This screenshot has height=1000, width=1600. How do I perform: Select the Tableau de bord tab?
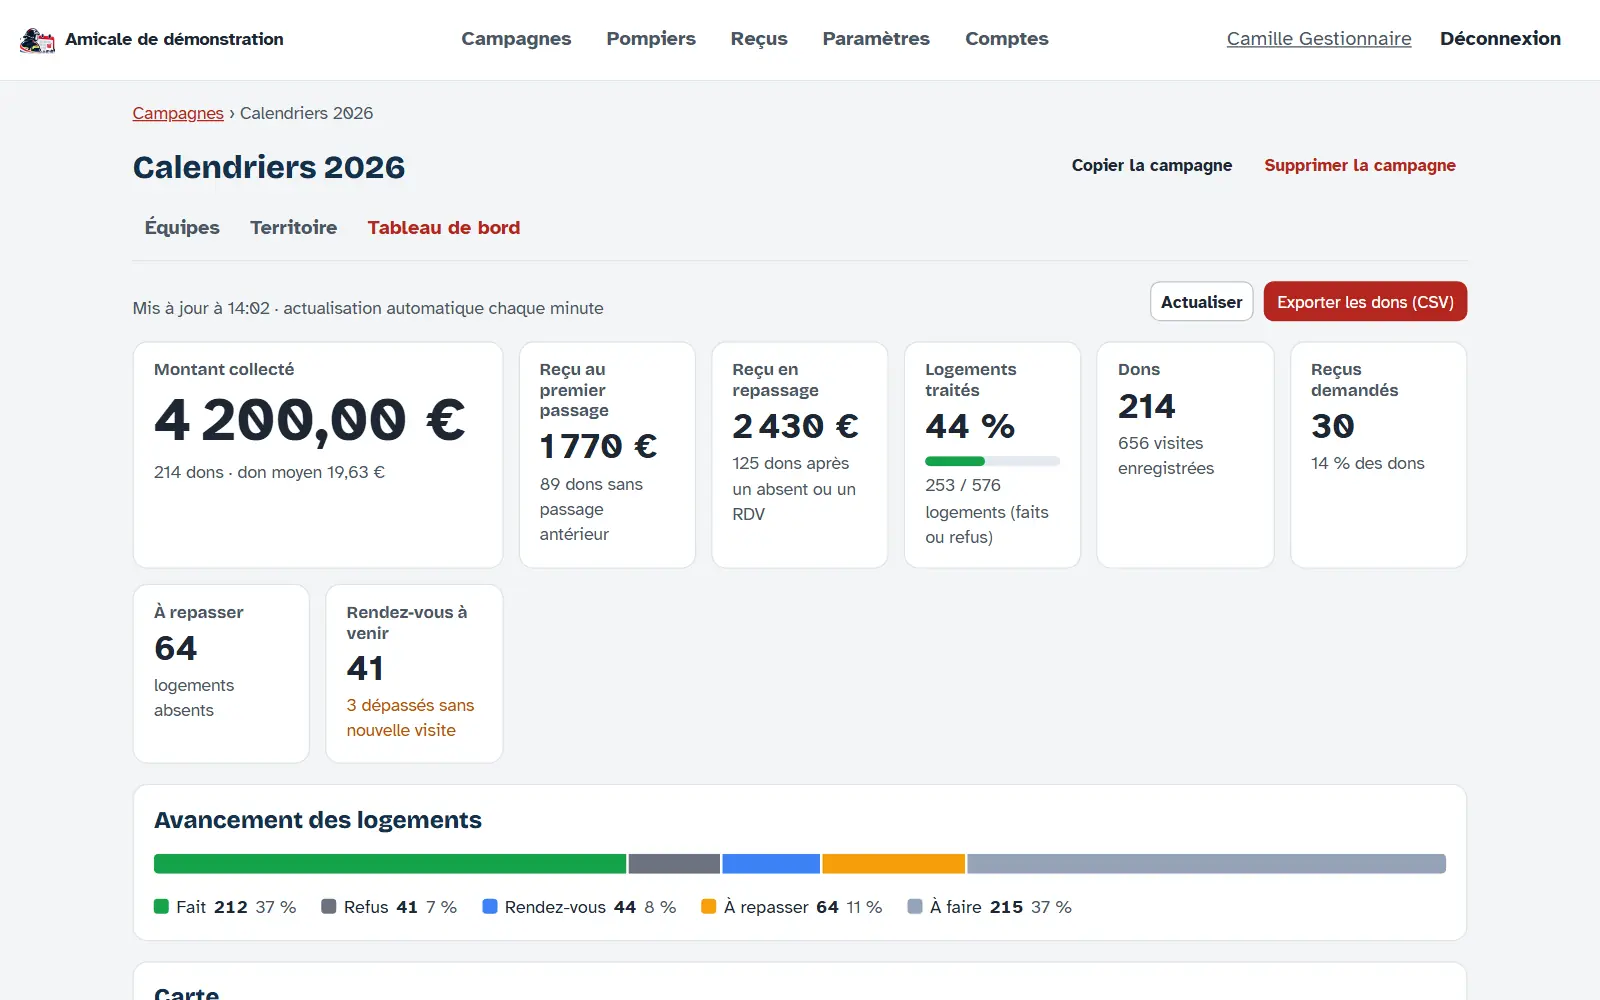click(444, 228)
